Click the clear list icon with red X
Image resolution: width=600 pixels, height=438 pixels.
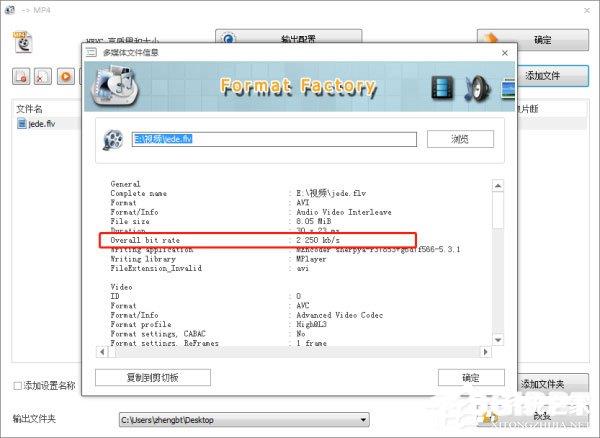tap(43, 76)
